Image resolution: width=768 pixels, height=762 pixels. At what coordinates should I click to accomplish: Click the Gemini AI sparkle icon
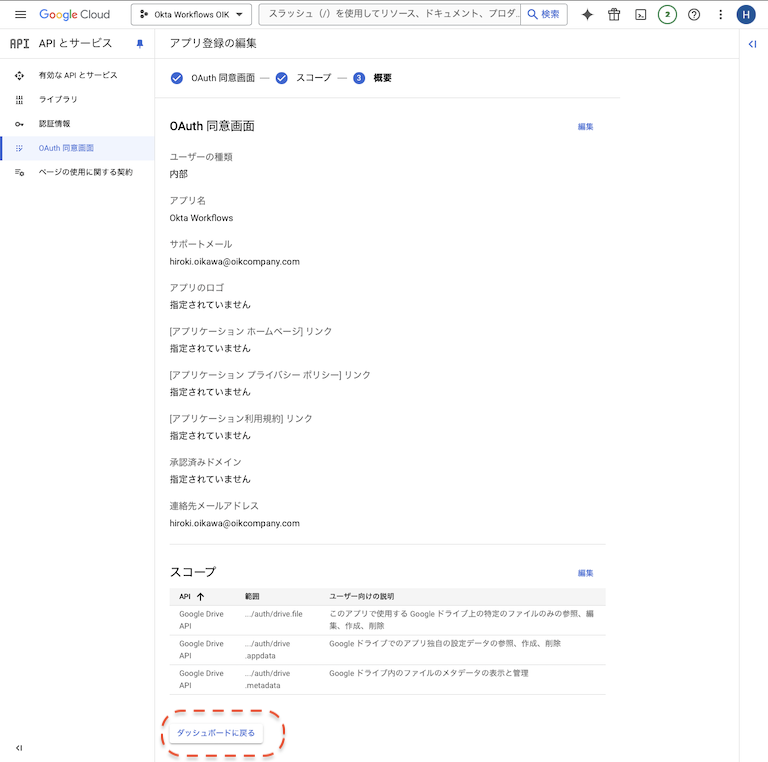coord(588,15)
